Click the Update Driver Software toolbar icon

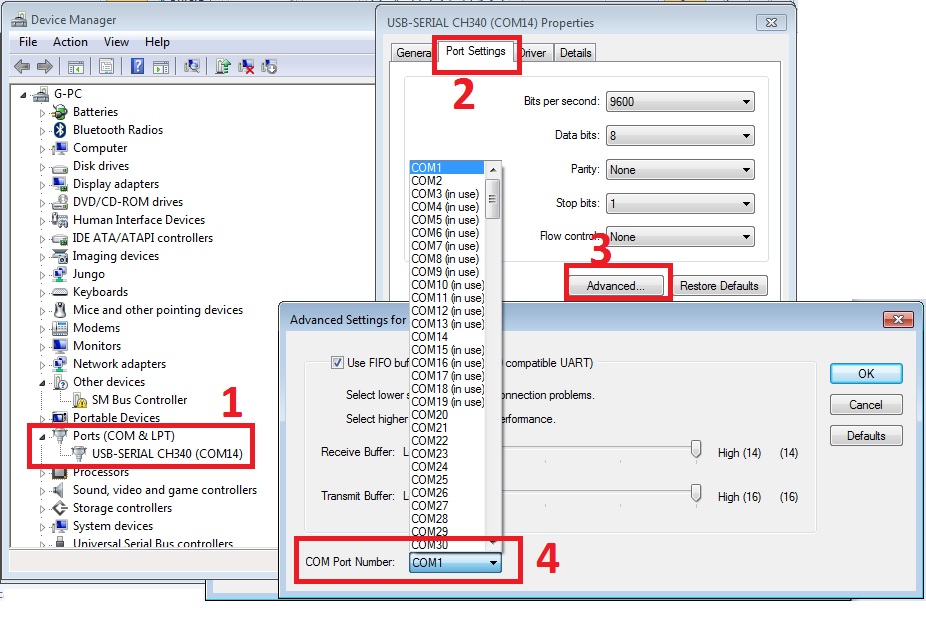click(222, 66)
